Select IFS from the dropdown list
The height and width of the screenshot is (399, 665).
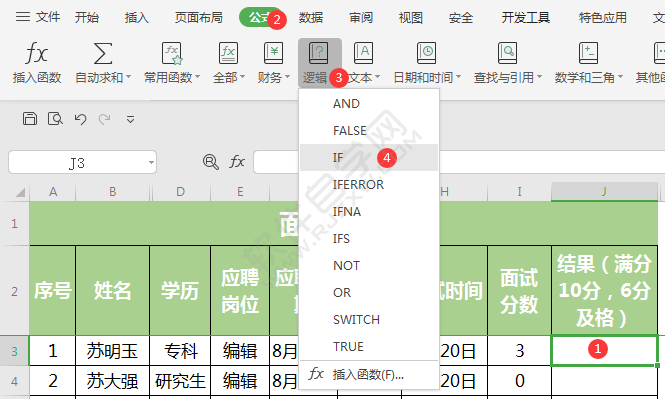369,239
